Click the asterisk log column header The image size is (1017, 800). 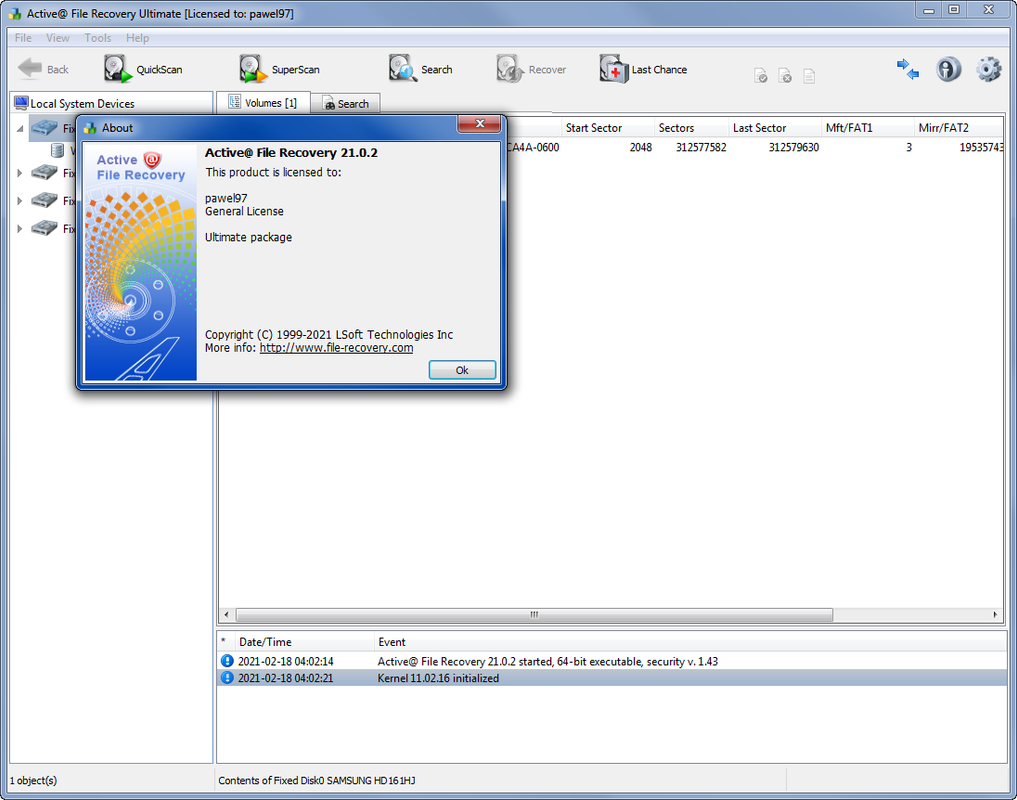point(223,642)
